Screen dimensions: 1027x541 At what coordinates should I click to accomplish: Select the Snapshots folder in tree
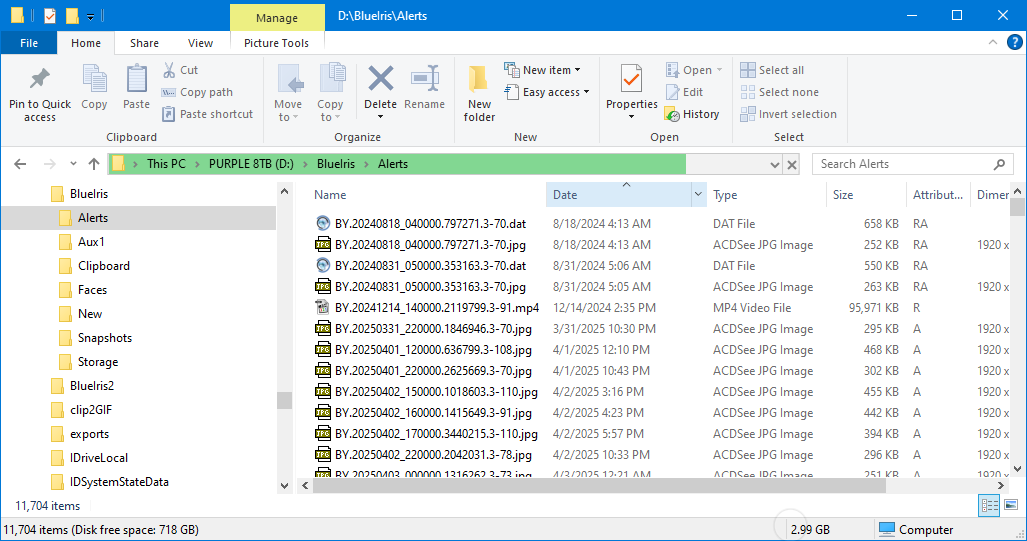tap(105, 338)
